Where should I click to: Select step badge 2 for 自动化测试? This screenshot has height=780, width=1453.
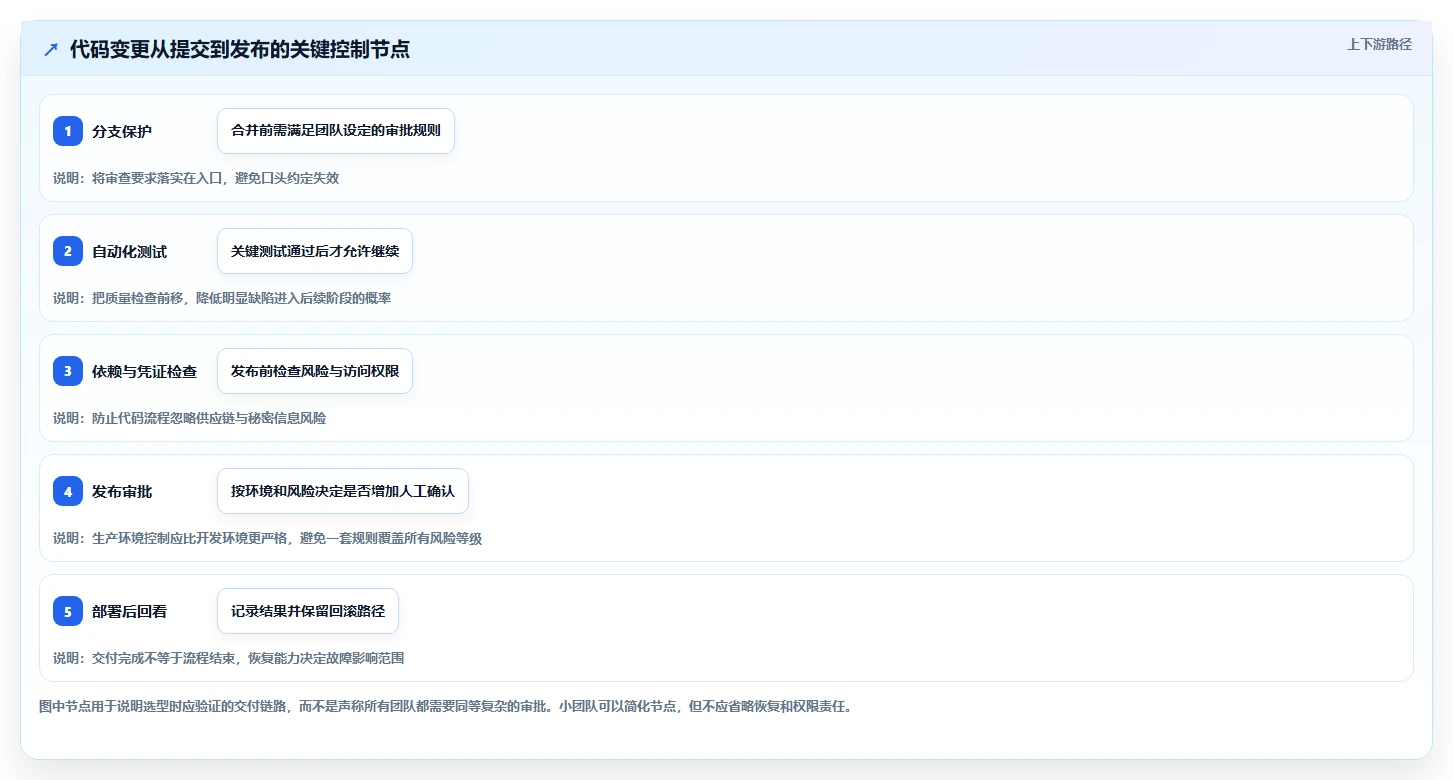pyautogui.click(x=68, y=251)
